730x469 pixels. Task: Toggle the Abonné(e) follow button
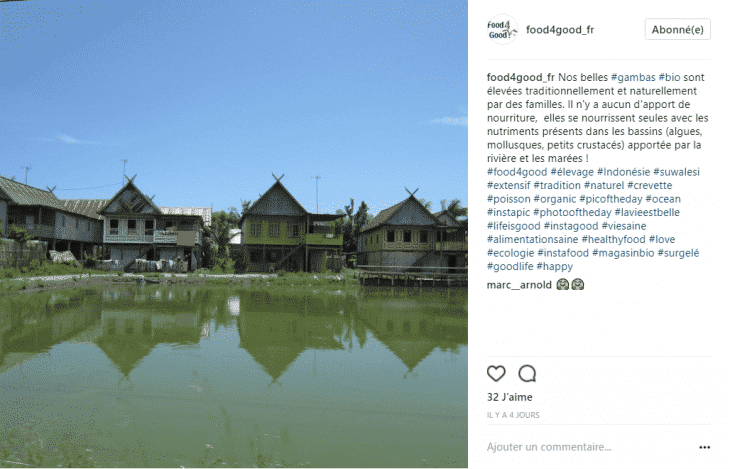click(x=677, y=29)
